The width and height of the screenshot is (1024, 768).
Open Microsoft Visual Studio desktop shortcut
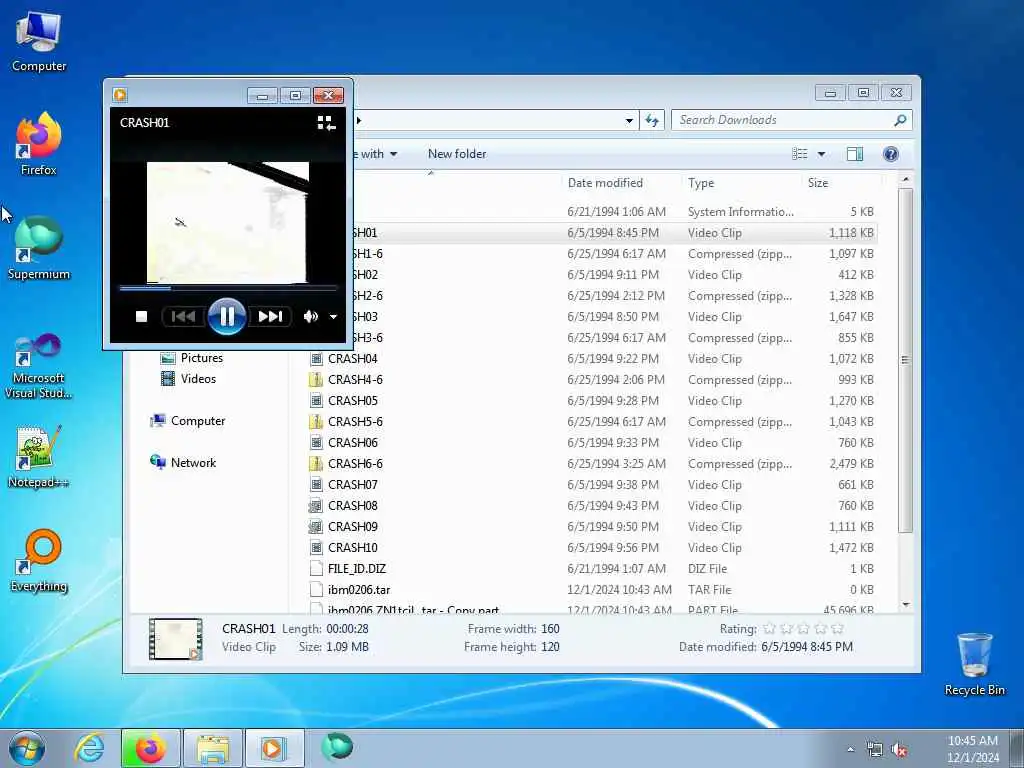click(x=39, y=366)
